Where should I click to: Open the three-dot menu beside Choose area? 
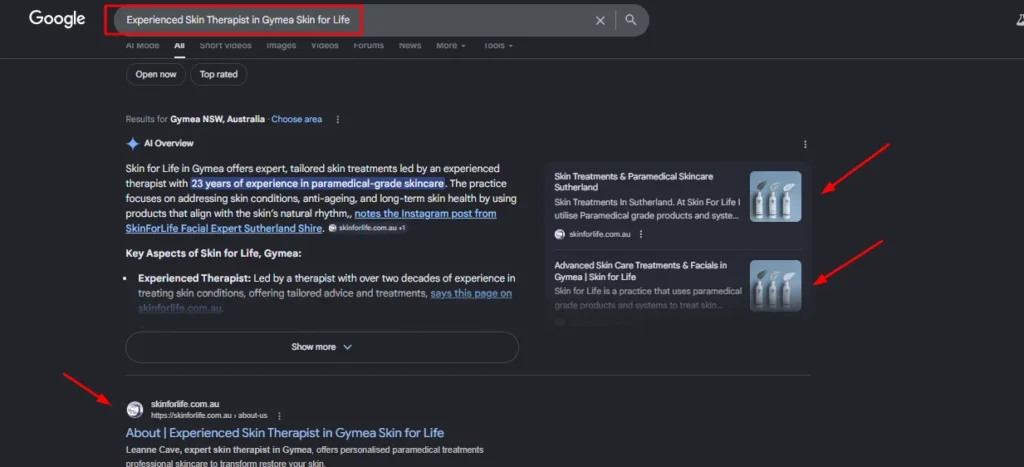(338, 119)
